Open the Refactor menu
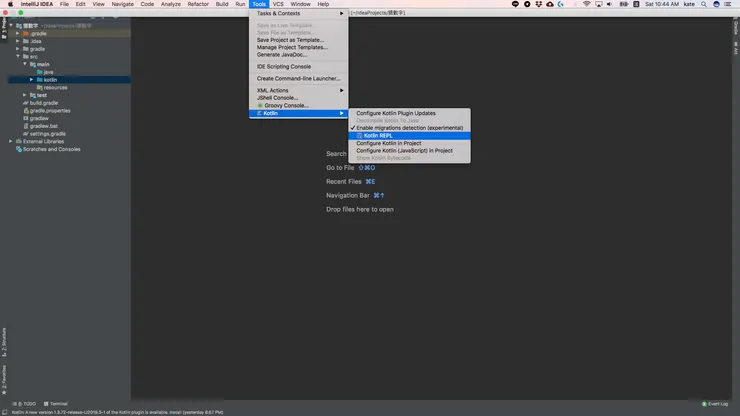Viewport: 740px width, 416px height. [198, 4]
